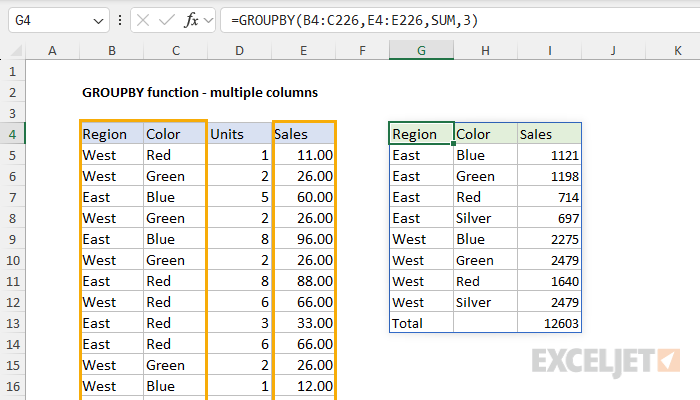Click the 'Region' header in cell G4

pyautogui.click(x=421, y=133)
